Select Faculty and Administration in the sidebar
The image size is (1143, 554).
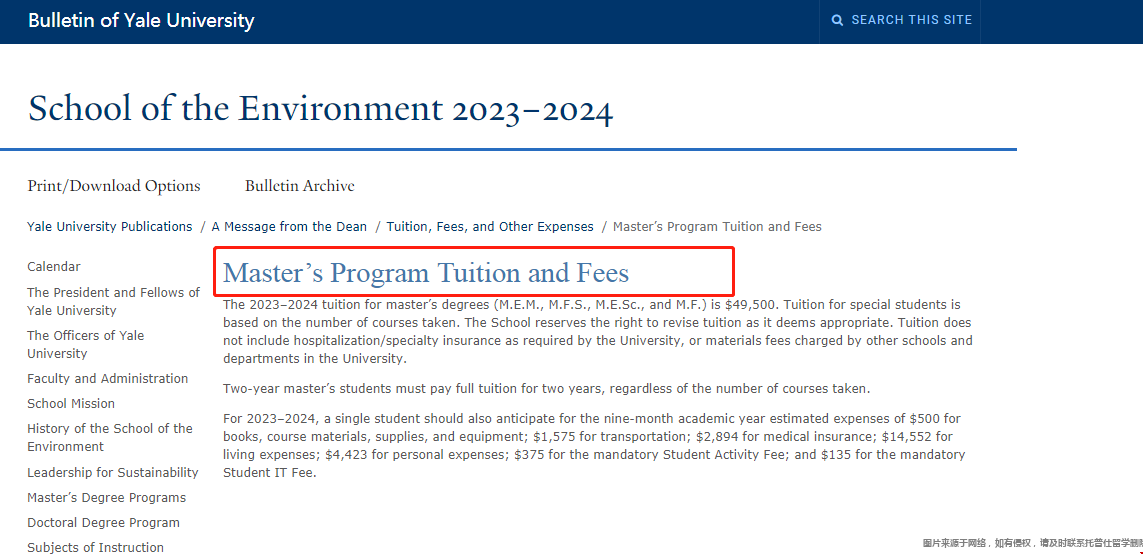coord(107,378)
